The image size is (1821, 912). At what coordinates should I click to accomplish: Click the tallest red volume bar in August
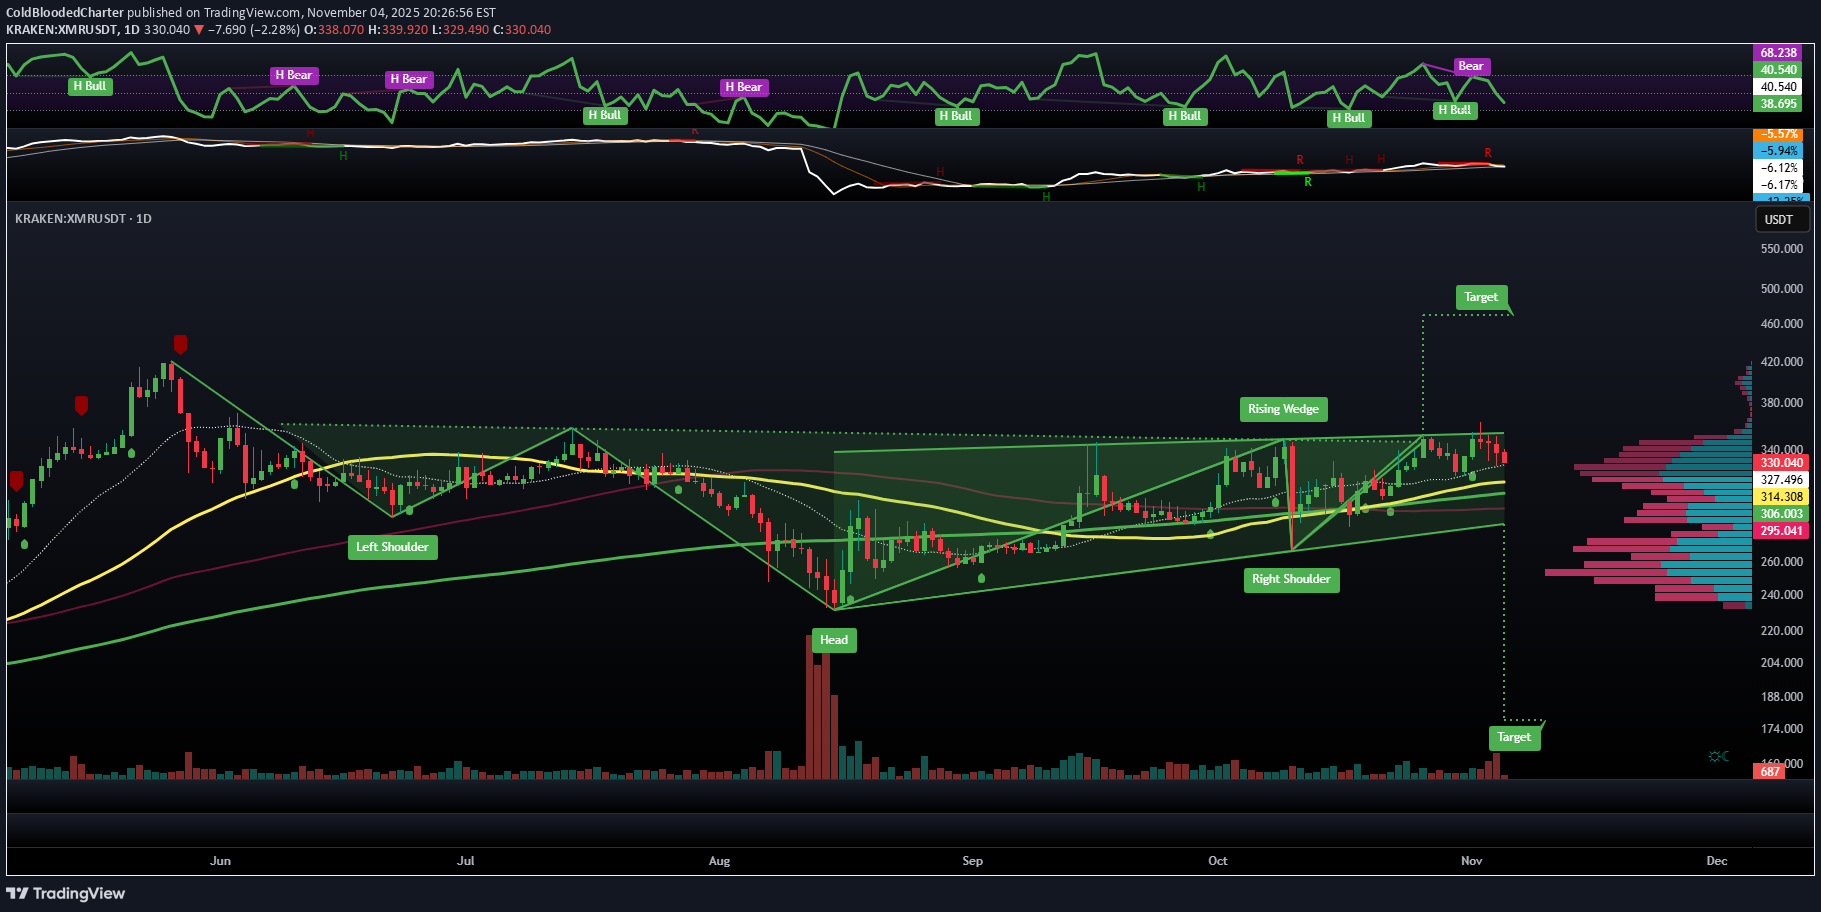[810, 705]
